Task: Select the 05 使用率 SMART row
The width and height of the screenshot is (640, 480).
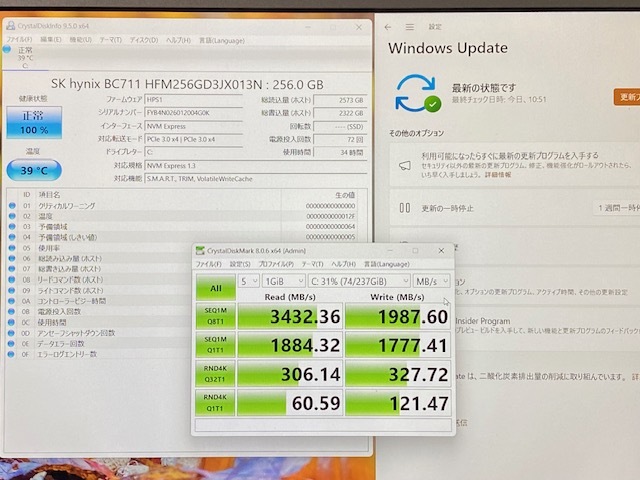Action: click(100, 248)
